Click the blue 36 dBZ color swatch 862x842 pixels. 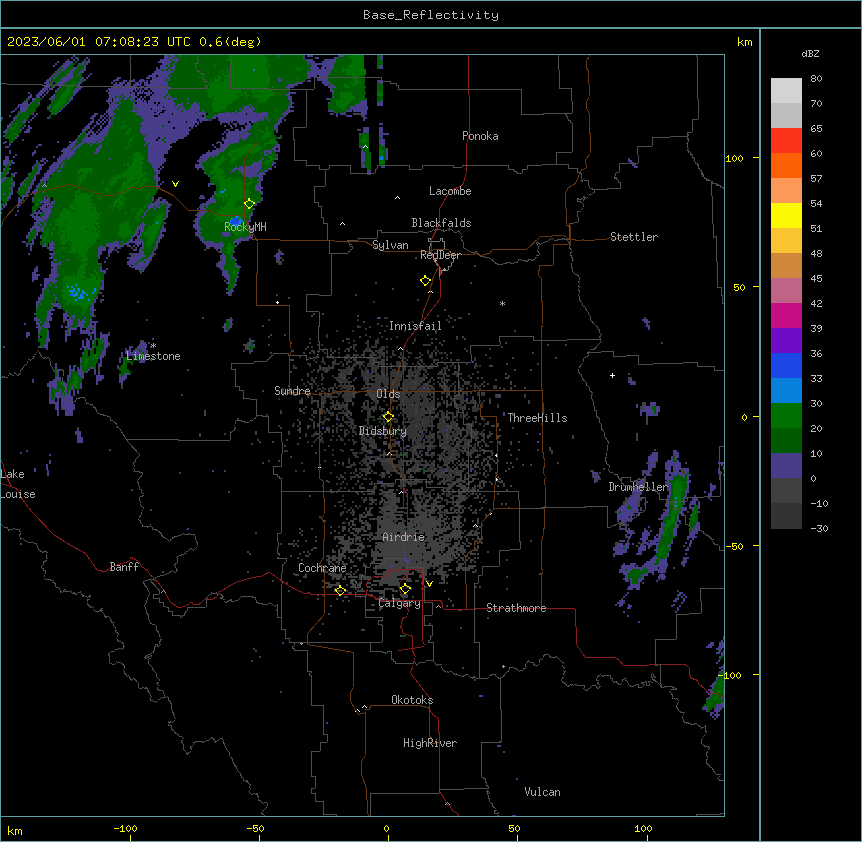coord(786,365)
